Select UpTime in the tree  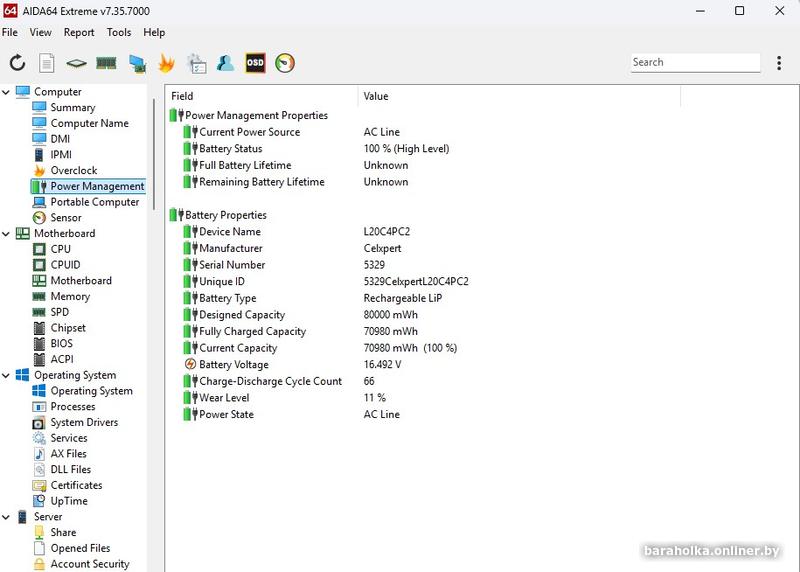point(60,501)
